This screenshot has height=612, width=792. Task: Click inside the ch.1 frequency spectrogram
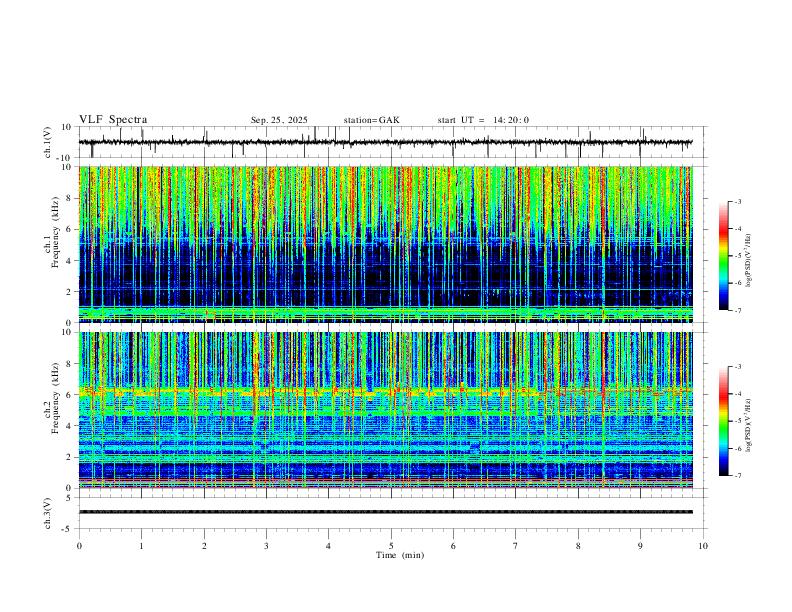pyautogui.click(x=386, y=244)
